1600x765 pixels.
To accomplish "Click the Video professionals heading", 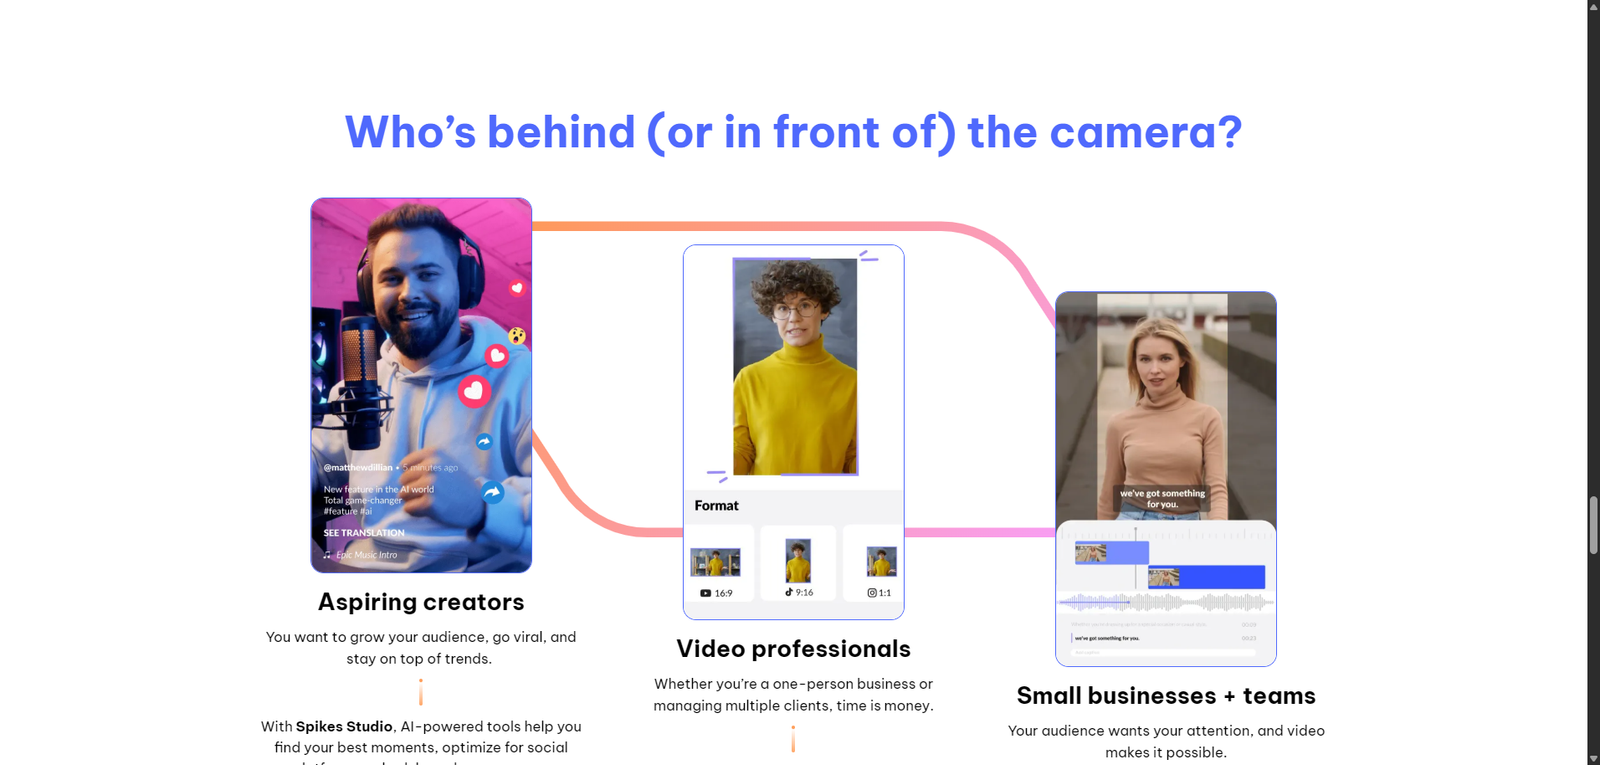I will [x=793, y=649].
